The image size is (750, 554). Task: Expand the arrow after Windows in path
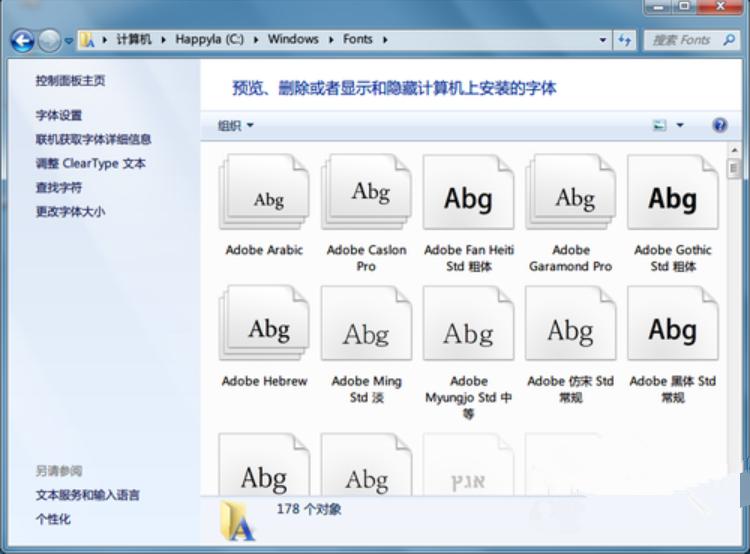[x=331, y=40]
